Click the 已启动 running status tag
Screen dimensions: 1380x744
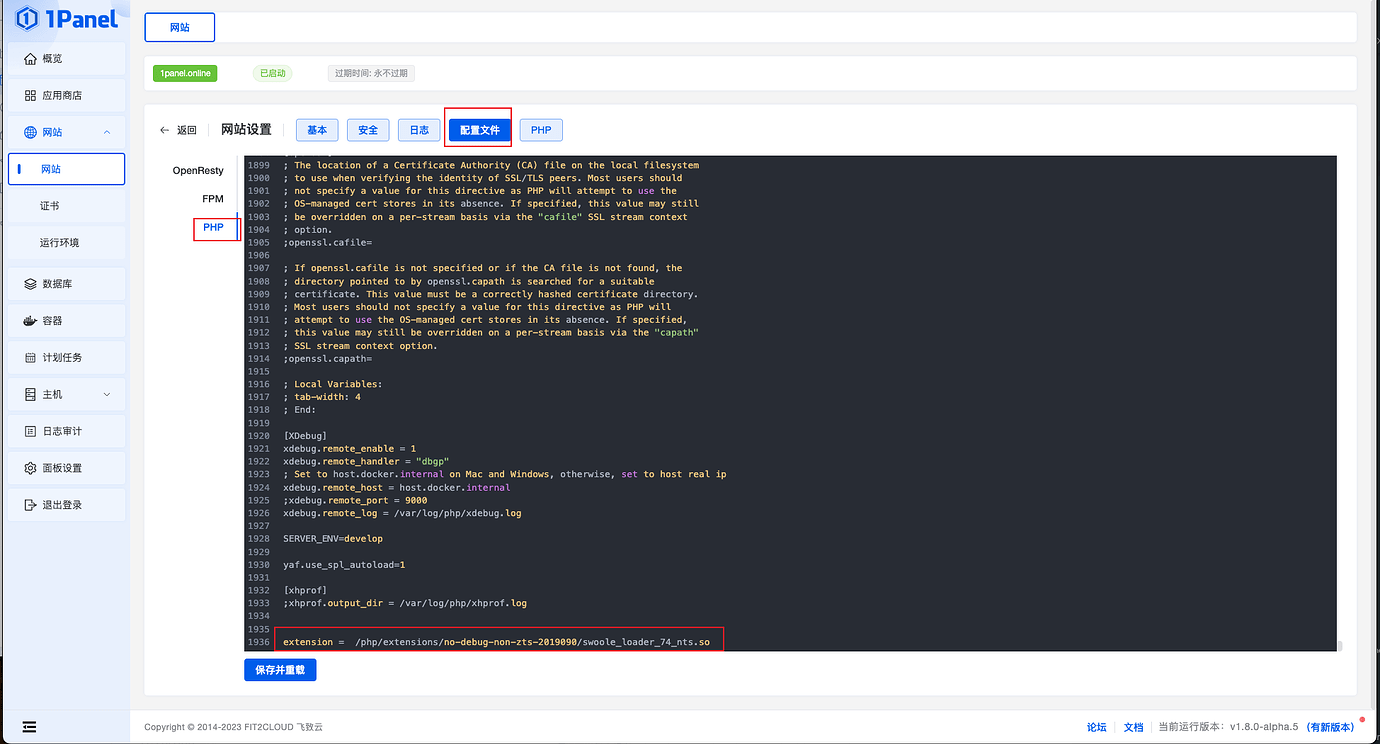tap(271, 73)
